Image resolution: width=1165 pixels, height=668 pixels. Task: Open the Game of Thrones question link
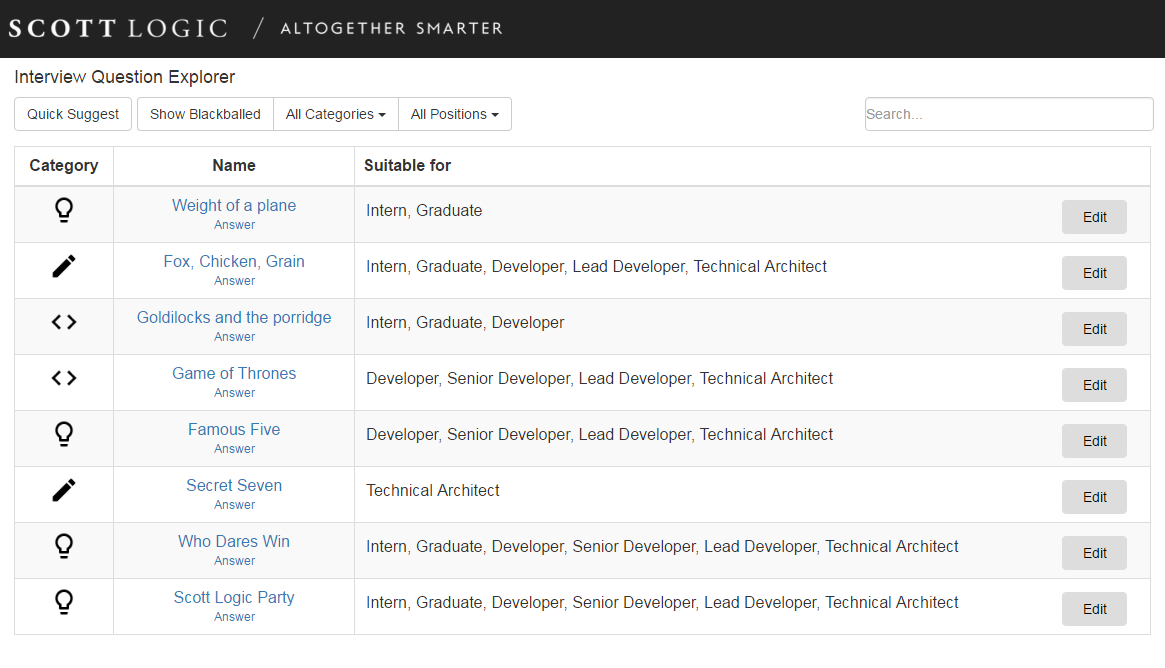pyautogui.click(x=234, y=373)
